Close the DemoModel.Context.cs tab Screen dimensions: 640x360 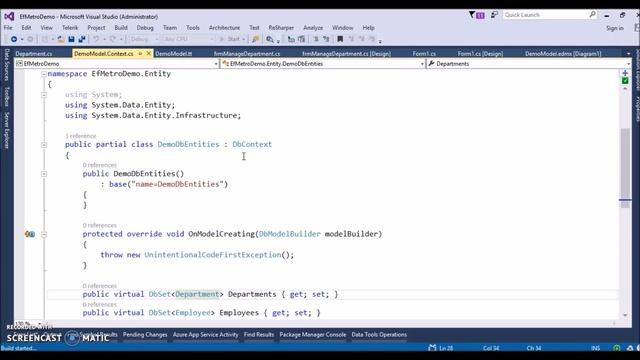pyautogui.click(x=149, y=53)
